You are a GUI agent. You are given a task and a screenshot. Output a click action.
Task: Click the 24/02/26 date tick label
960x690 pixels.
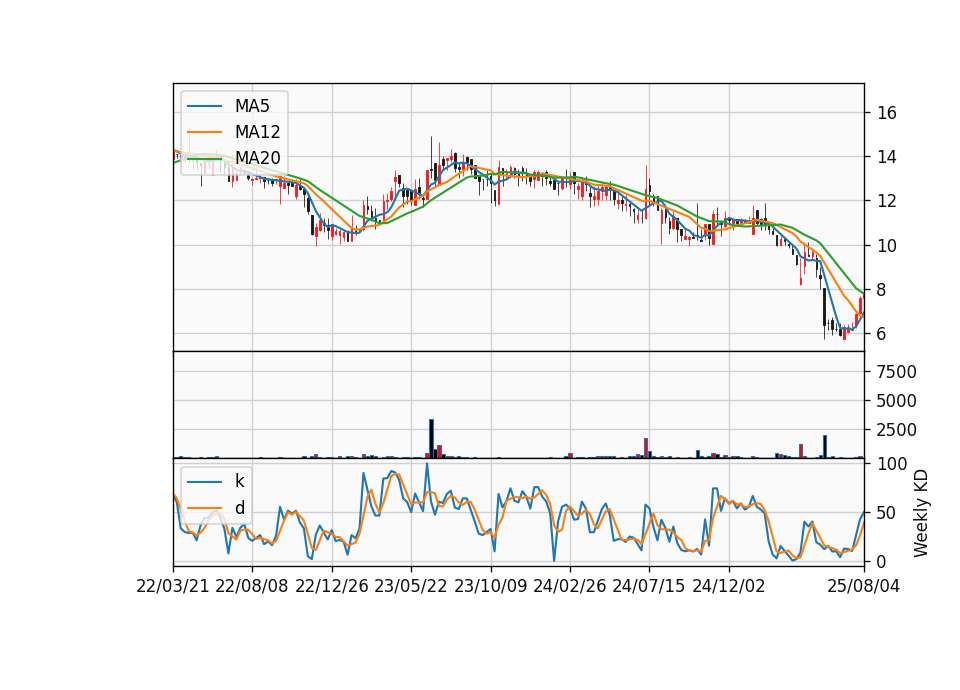pyautogui.click(x=569, y=586)
